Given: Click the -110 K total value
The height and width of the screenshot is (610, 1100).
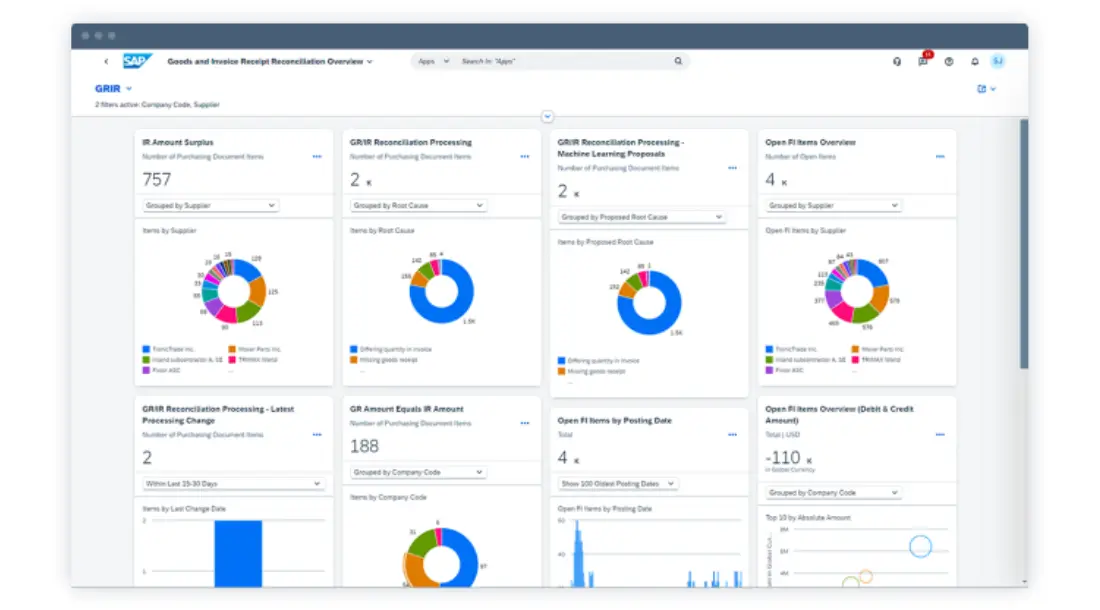Looking at the screenshot, I should (789, 459).
